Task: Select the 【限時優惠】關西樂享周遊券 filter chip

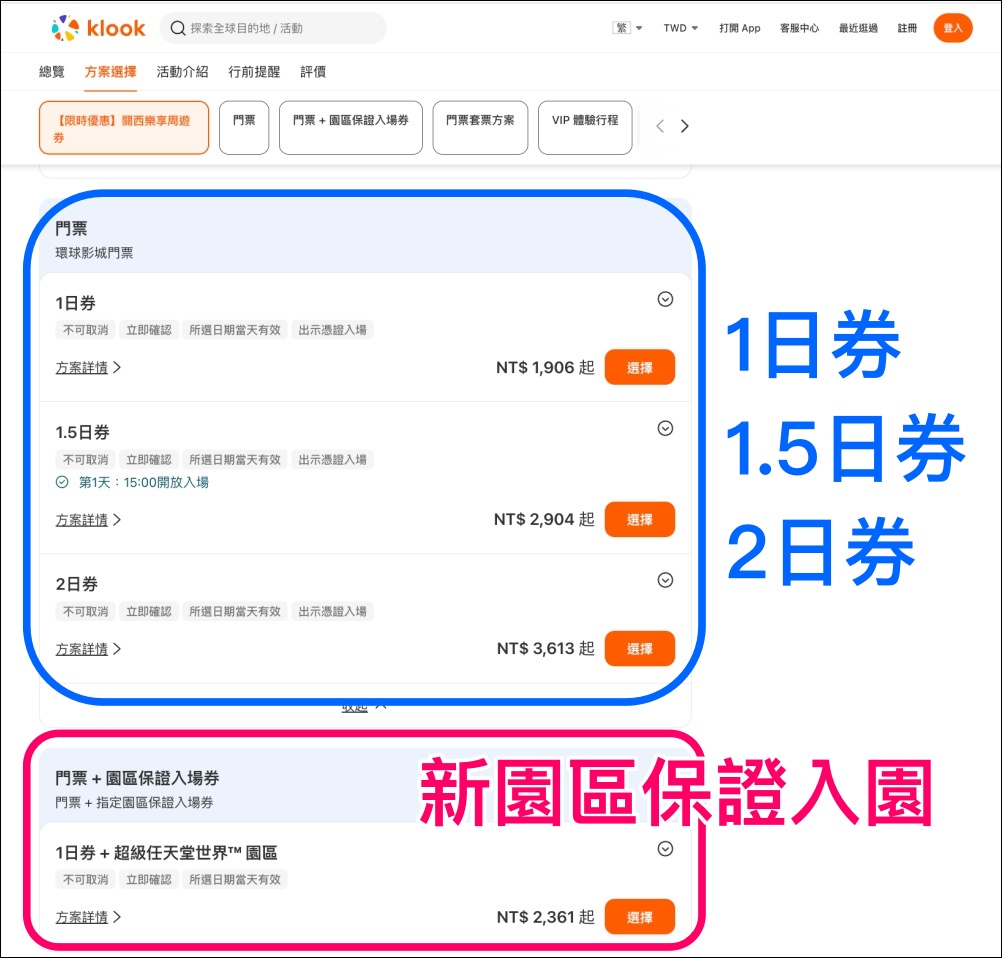Action: 124,128
